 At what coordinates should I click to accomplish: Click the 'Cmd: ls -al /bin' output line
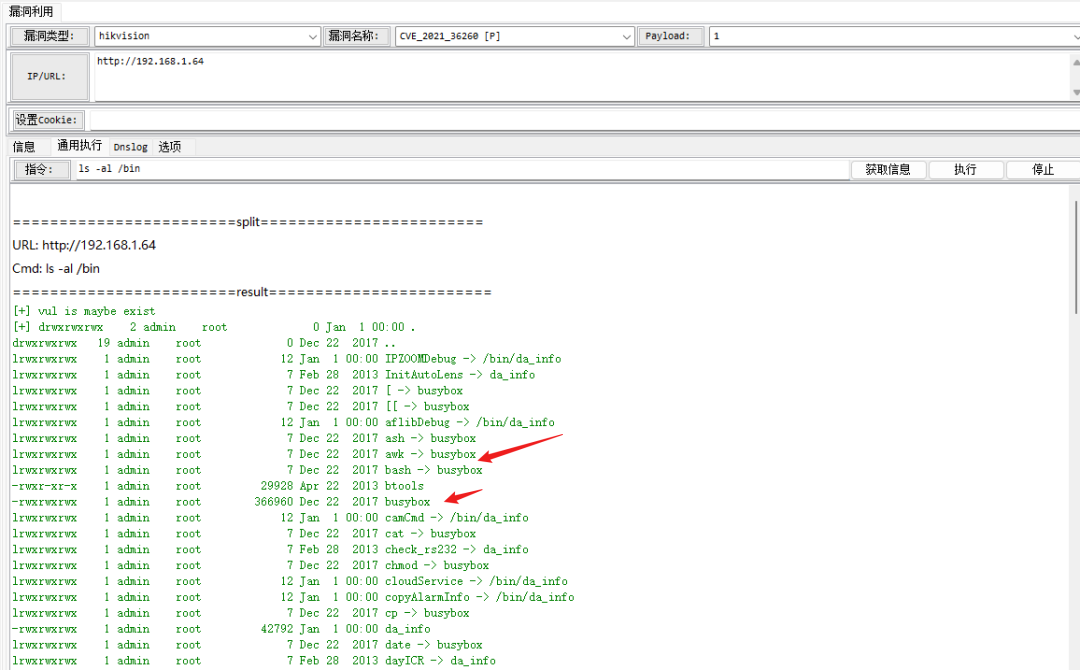(x=56, y=269)
